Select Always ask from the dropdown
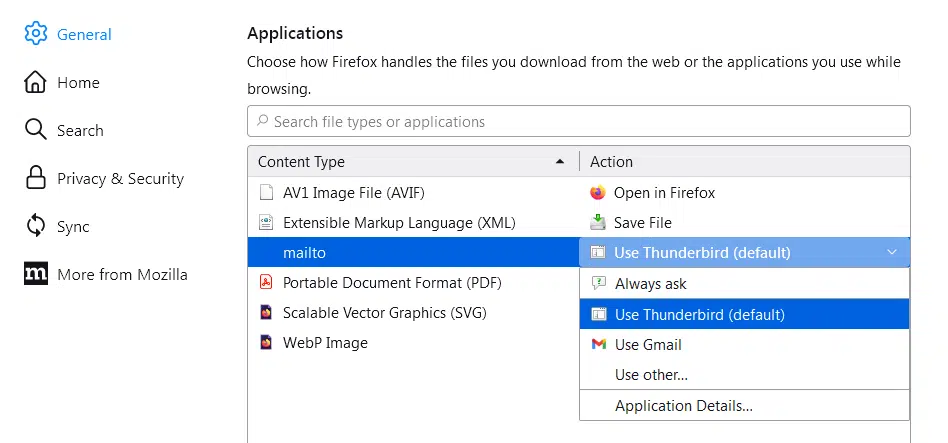Image resolution: width=948 pixels, height=443 pixels. tap(651, 284)
